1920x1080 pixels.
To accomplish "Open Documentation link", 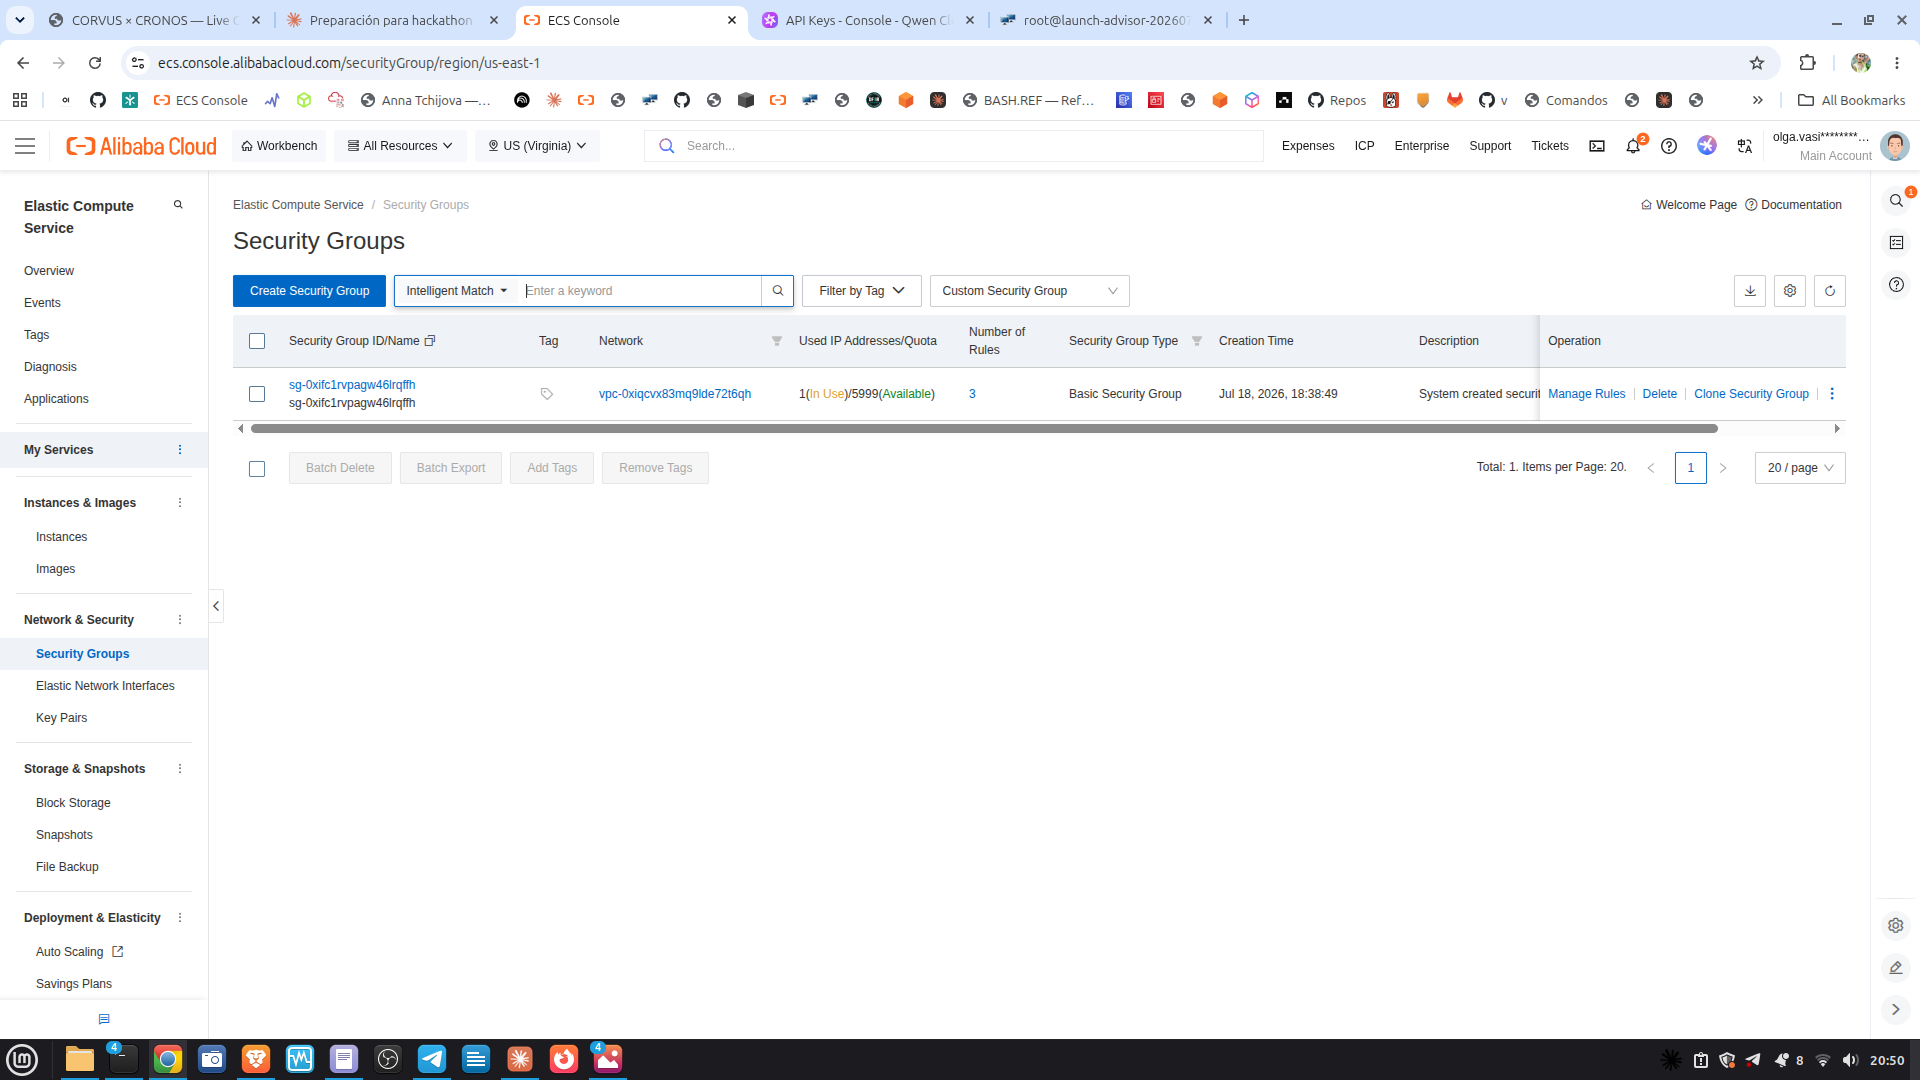I will tap(1793, 205).
